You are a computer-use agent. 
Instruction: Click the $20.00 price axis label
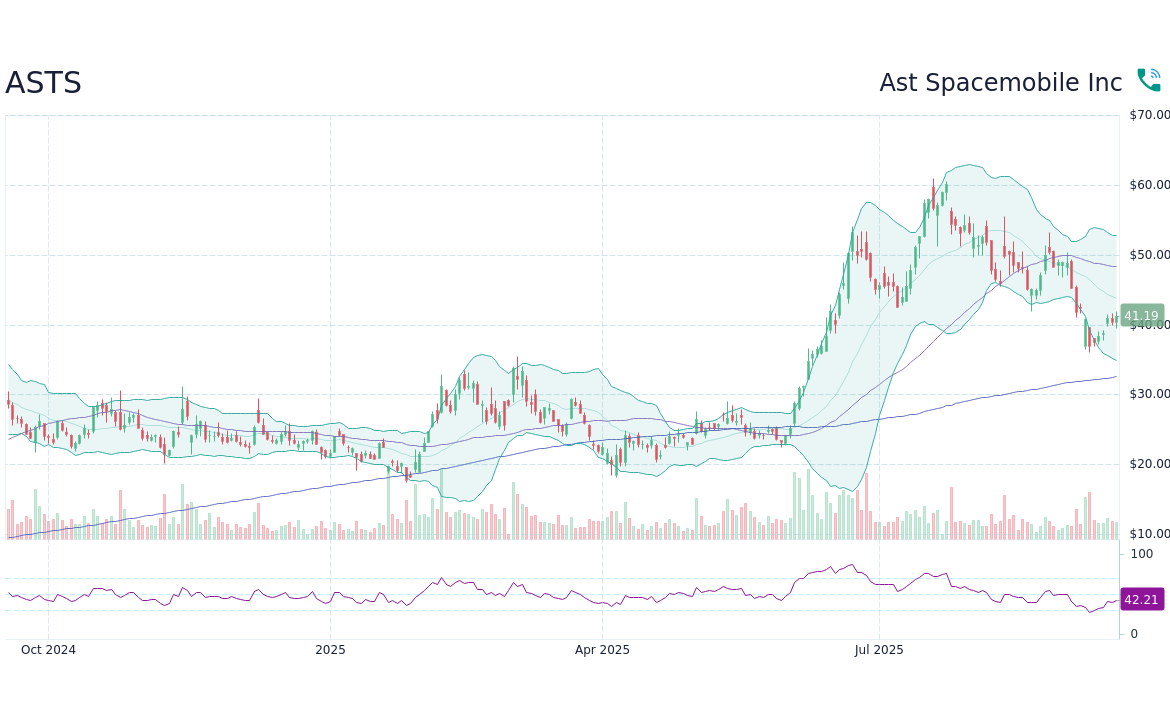pyautogui.click(x=1149, y=464)
